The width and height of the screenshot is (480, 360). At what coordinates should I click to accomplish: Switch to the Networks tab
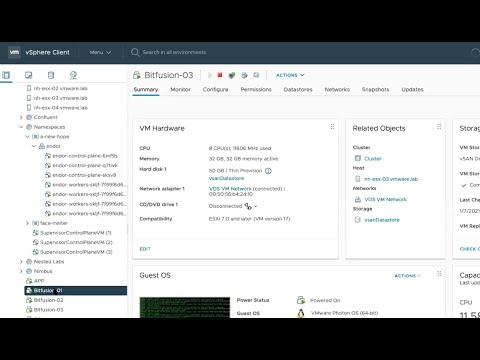(x=337, y=90)
